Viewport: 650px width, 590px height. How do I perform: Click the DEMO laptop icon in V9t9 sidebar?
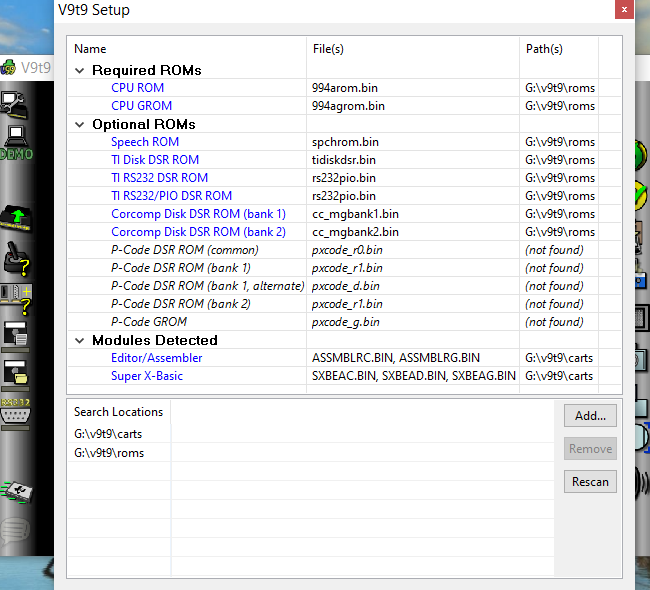(x=17, y=143)
